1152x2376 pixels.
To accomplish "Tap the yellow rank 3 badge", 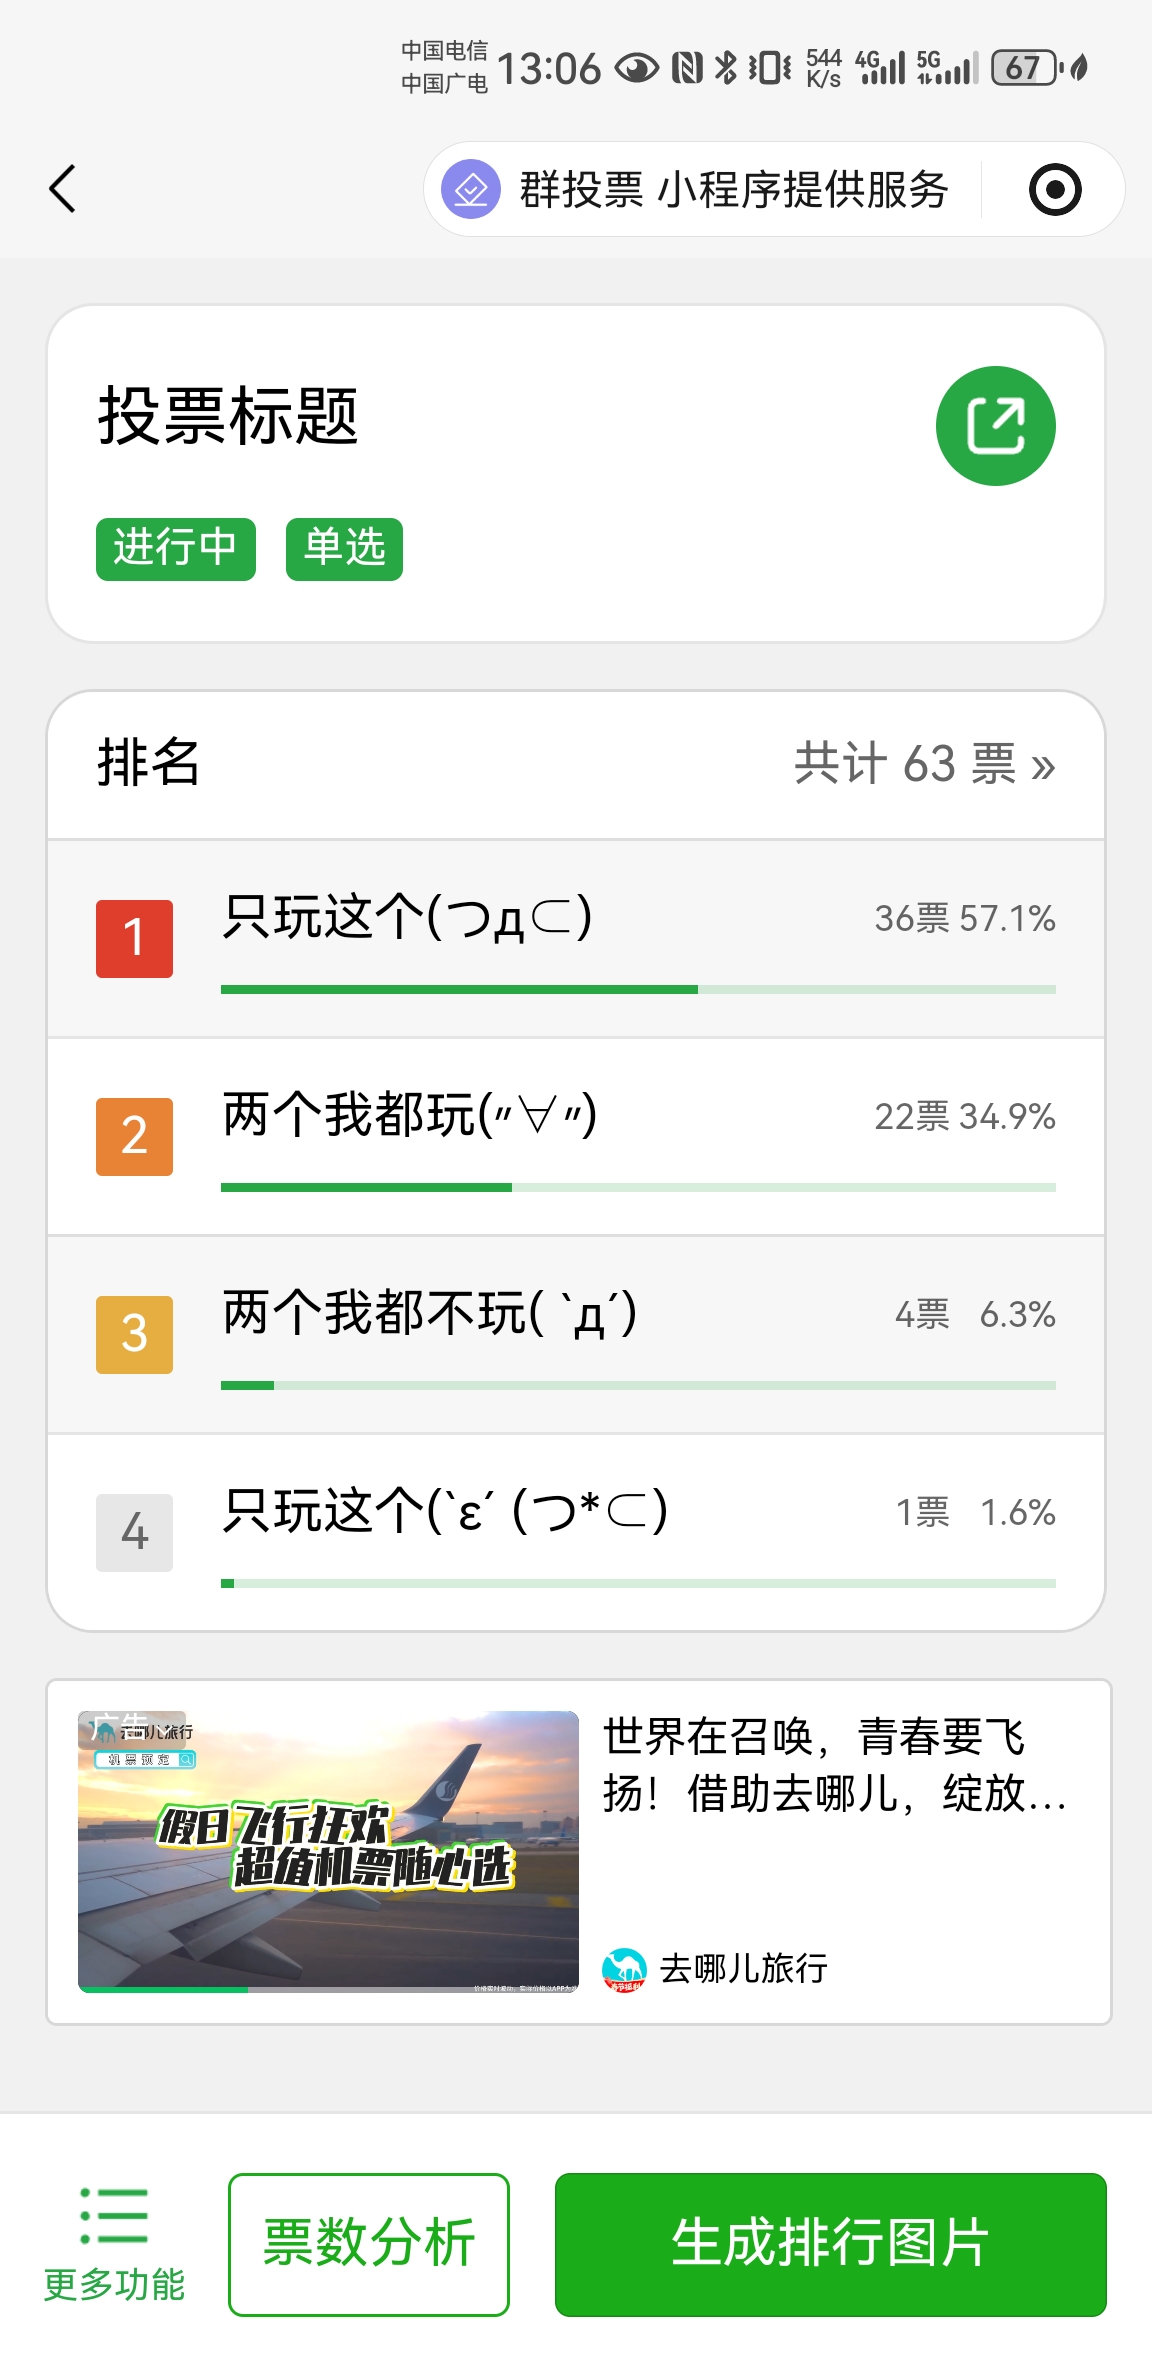I will click(x=134, y=1334).
